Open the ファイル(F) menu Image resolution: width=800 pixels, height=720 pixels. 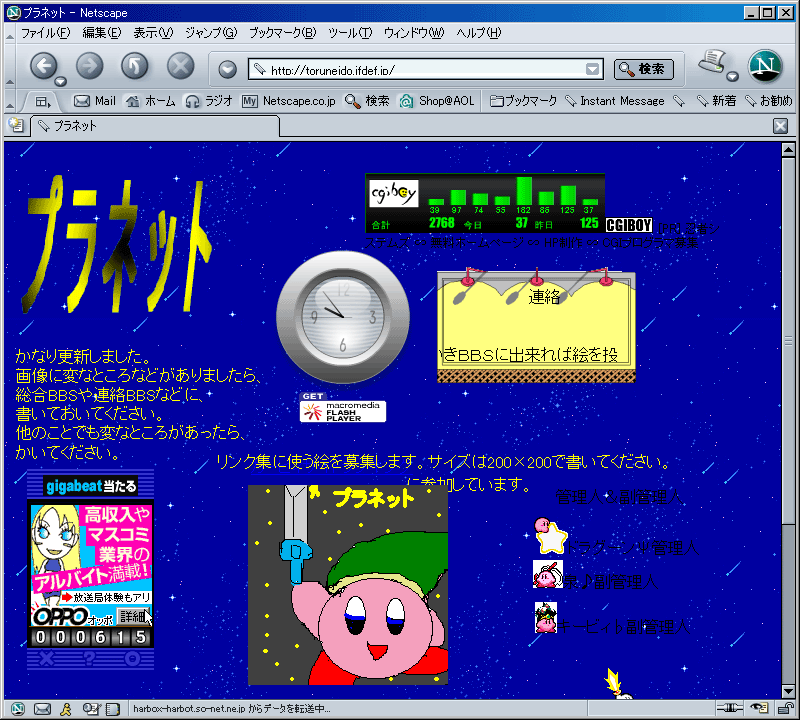tap(45, 33)
